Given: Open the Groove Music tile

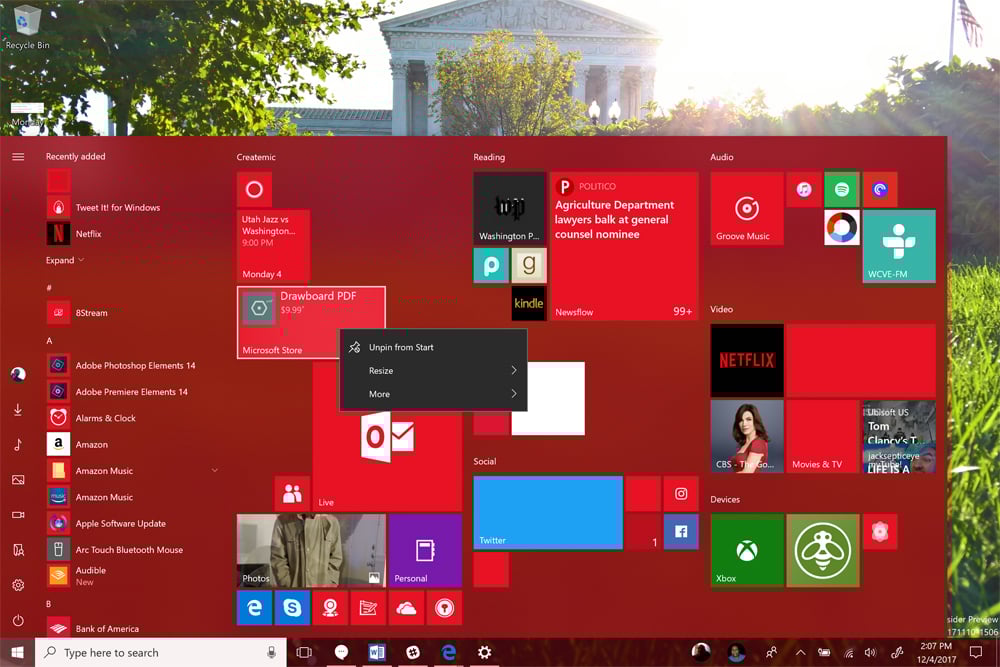Looking at the screenshot, I should 746,208.
